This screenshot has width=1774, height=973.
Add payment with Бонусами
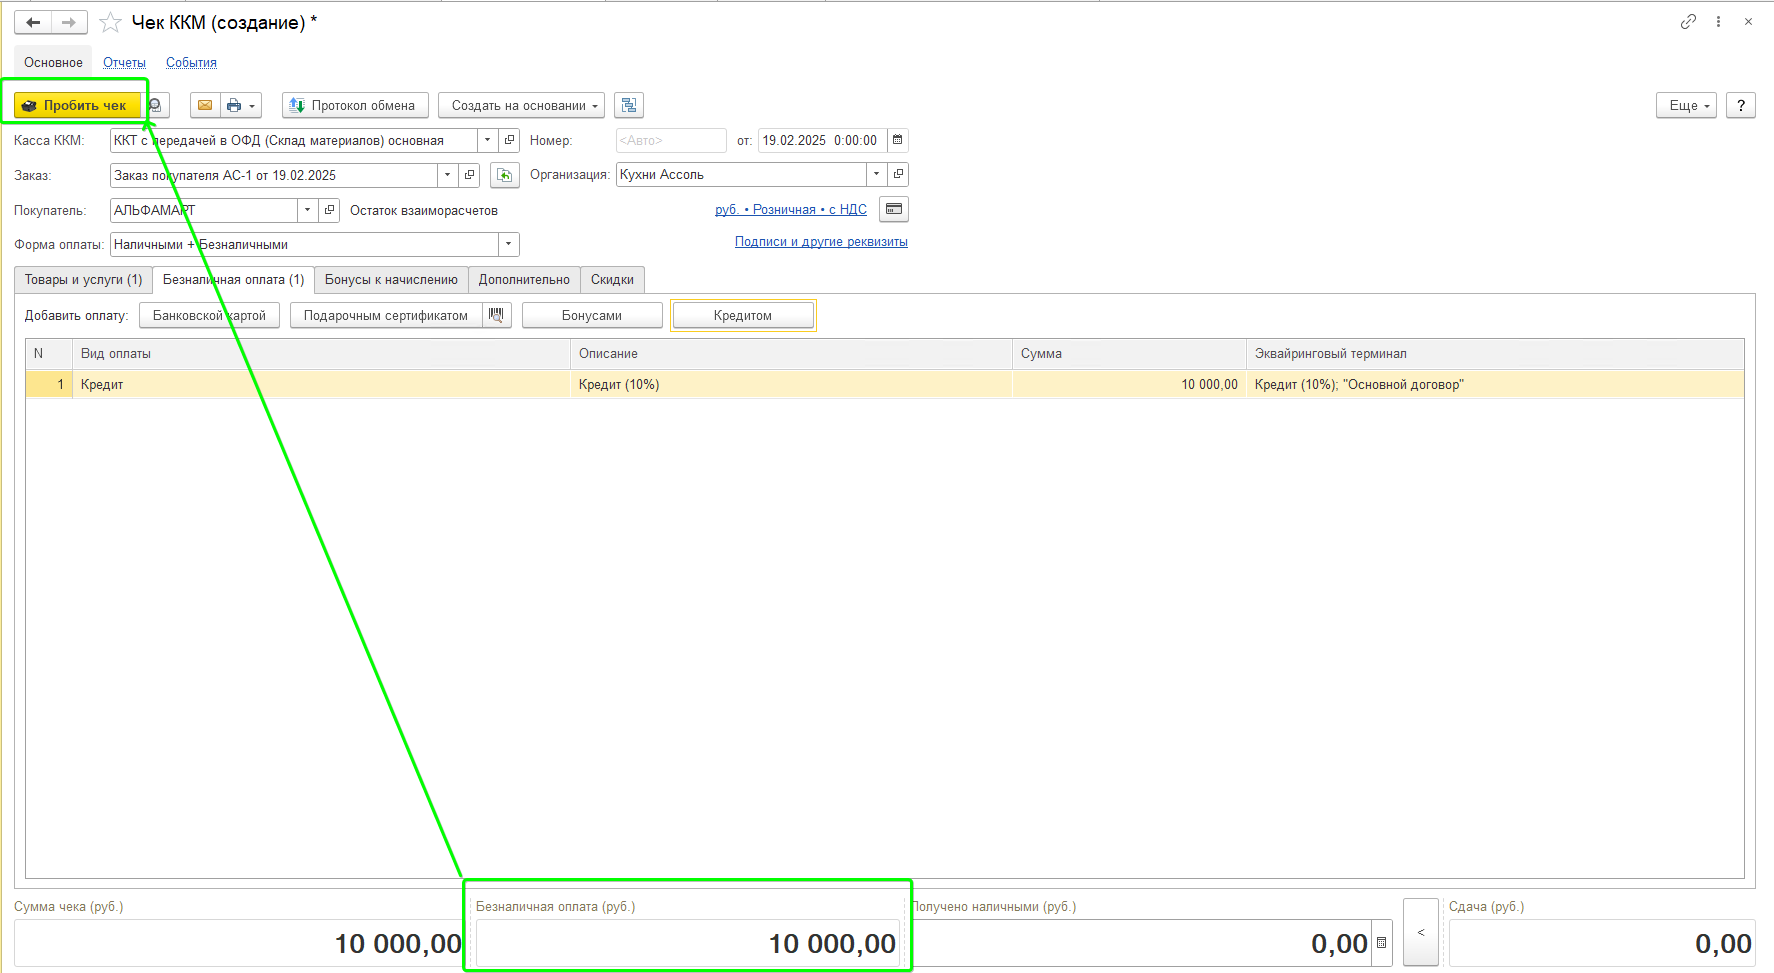pos(592,315)
